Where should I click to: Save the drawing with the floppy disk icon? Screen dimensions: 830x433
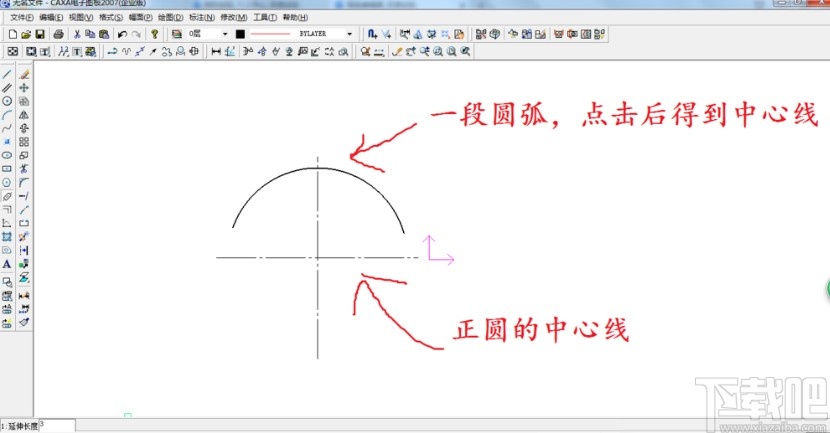[40, 34]
